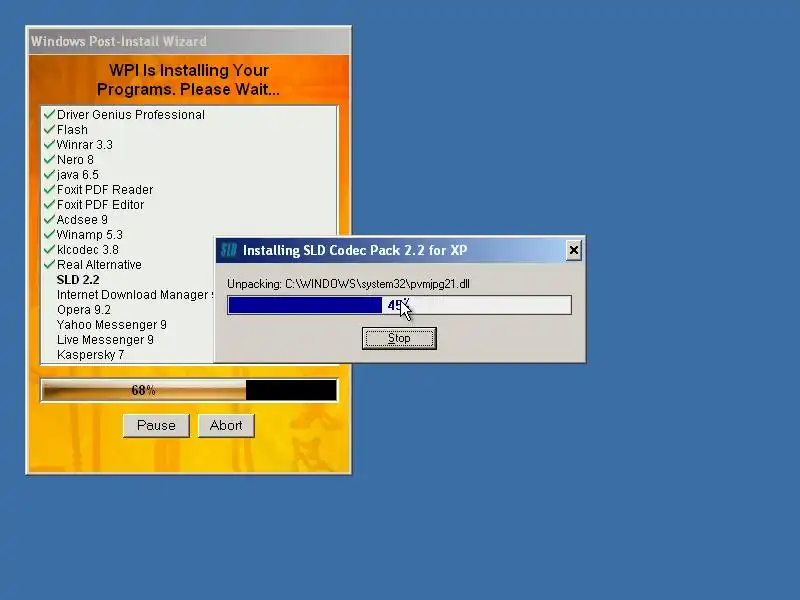Viewport: 800px width, 600px height.
Task: Click the WPI Is Installing Your Programs heading
Action: click(188, 80)
